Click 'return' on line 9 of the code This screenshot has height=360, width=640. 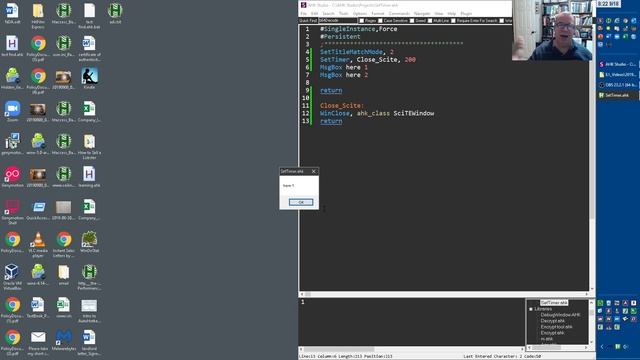click(331, 91)
